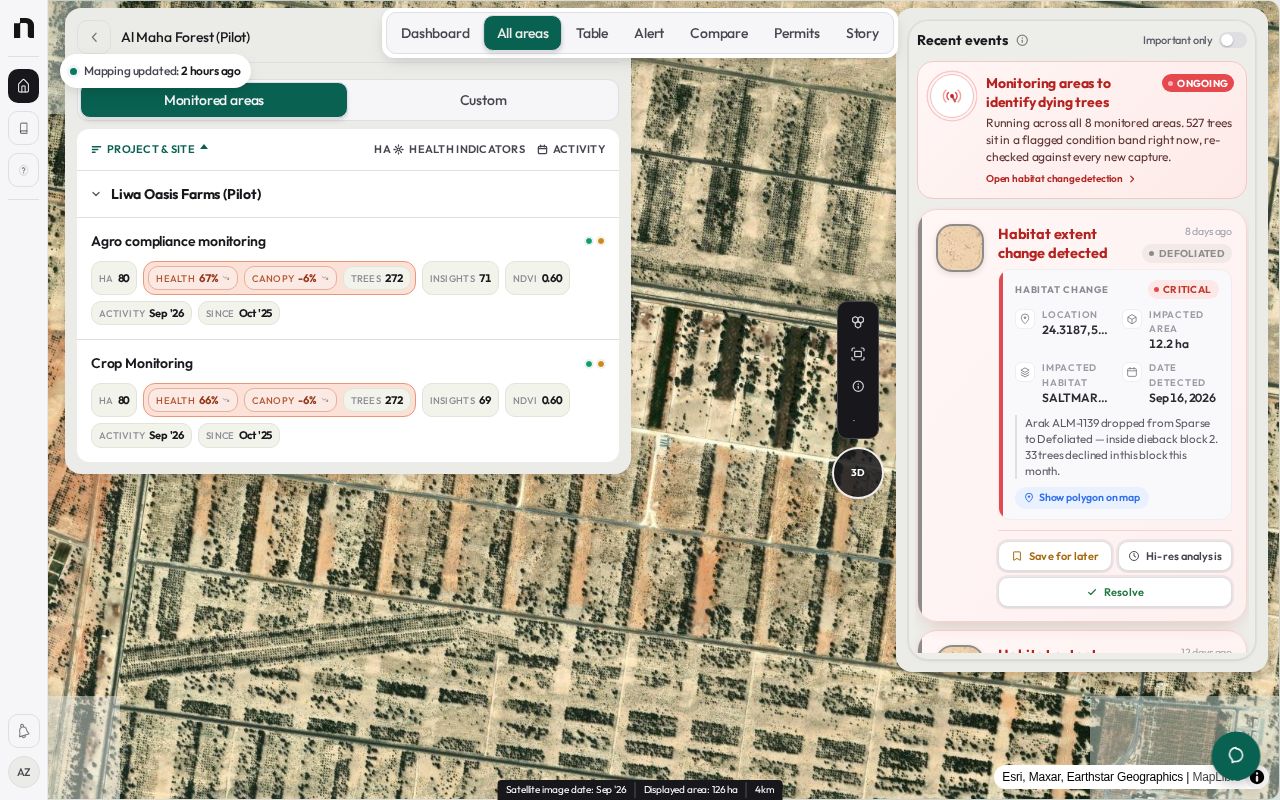Click the map attribution info icon
Image resolution: width=1280 pixels, height=800 pixels.
(1257, 777)
